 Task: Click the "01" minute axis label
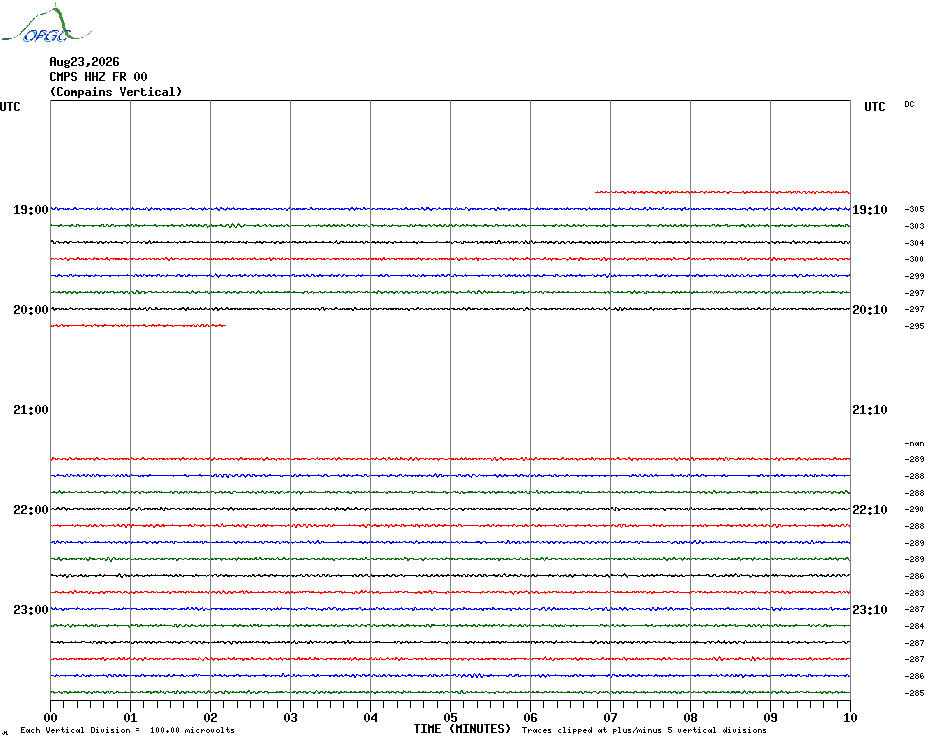click(x=130, y=718)
